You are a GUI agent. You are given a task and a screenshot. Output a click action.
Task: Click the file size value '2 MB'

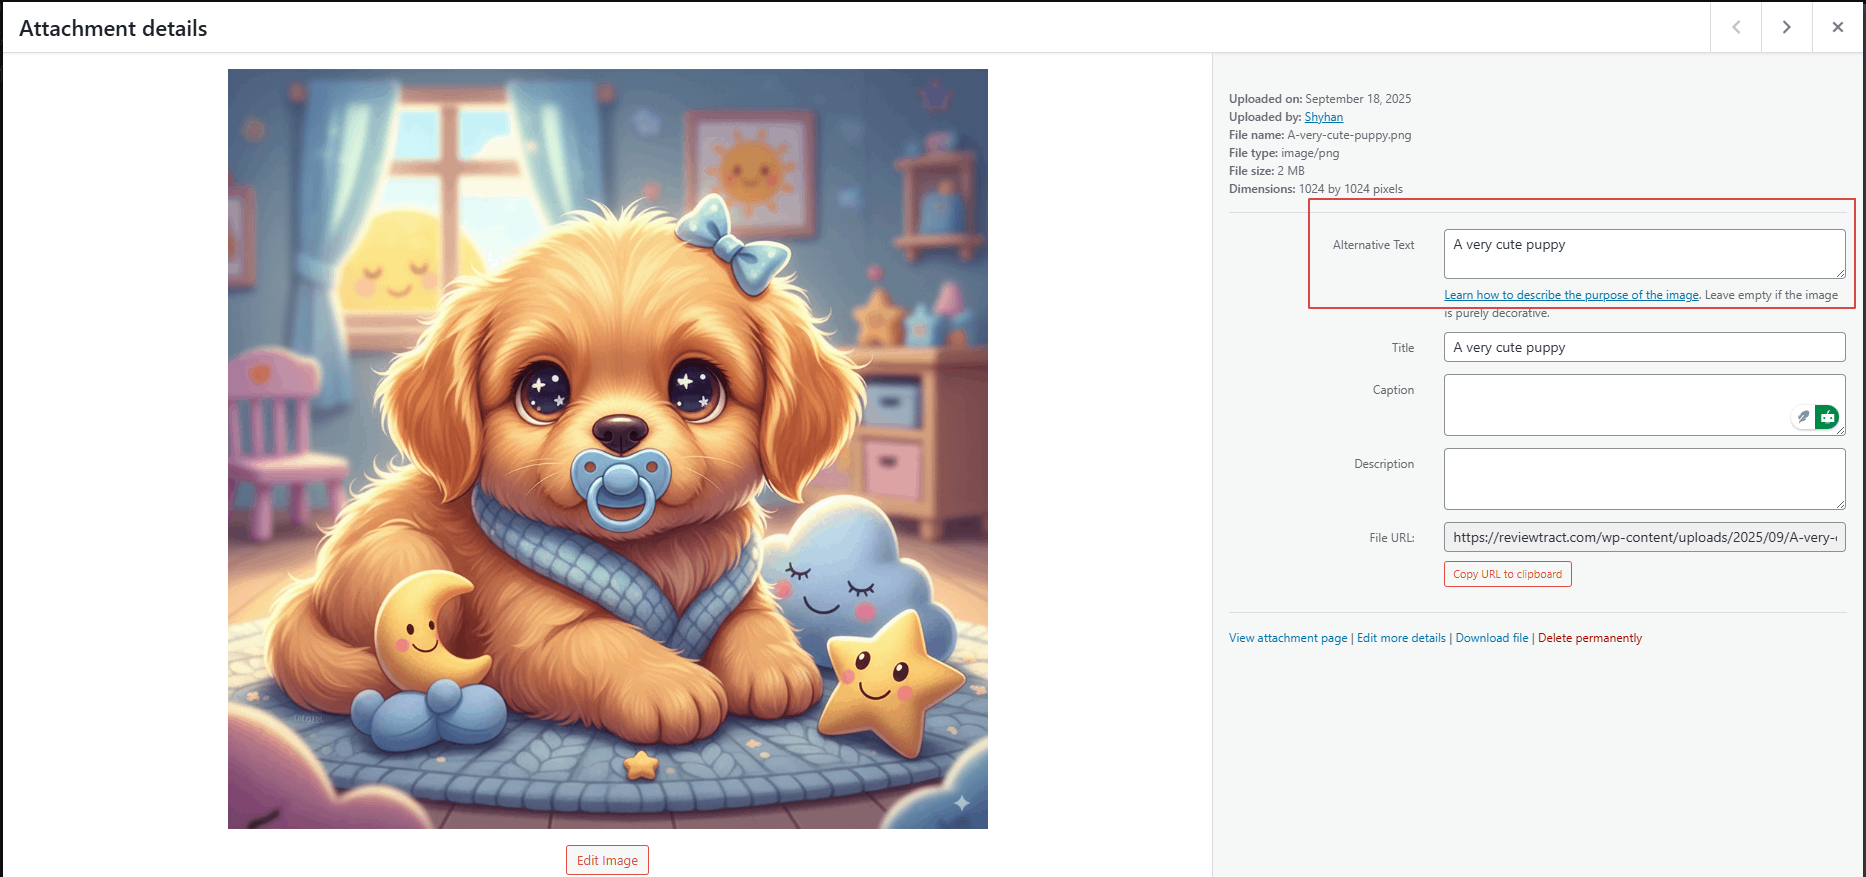1291,171
